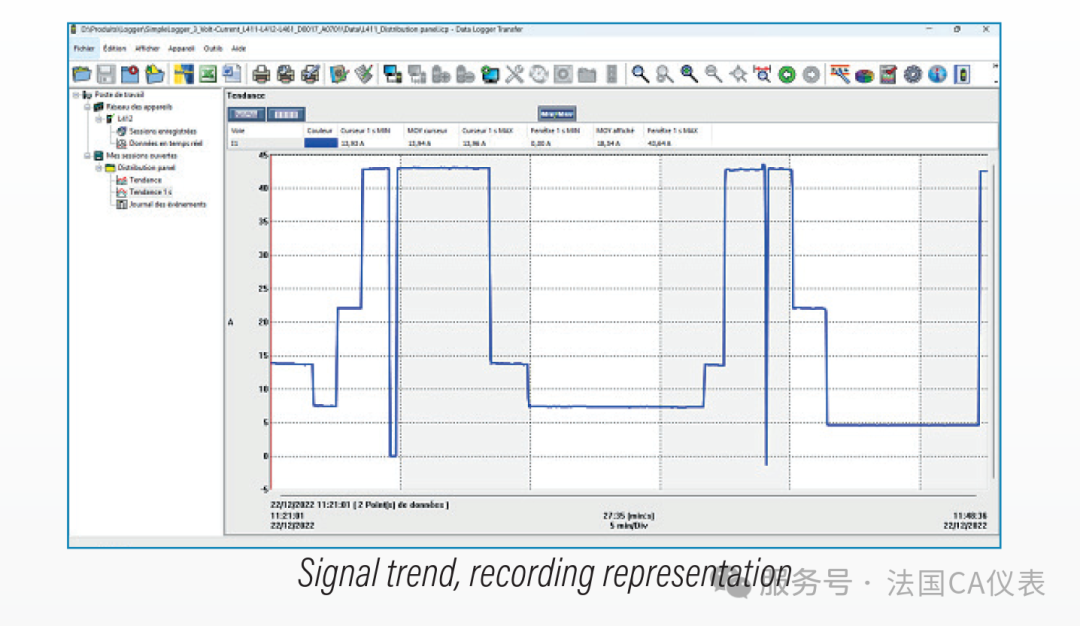Collapse the Mes sessions ouvertes node
This screenshot has height=626, width=1080.
[x=86, y=156]
